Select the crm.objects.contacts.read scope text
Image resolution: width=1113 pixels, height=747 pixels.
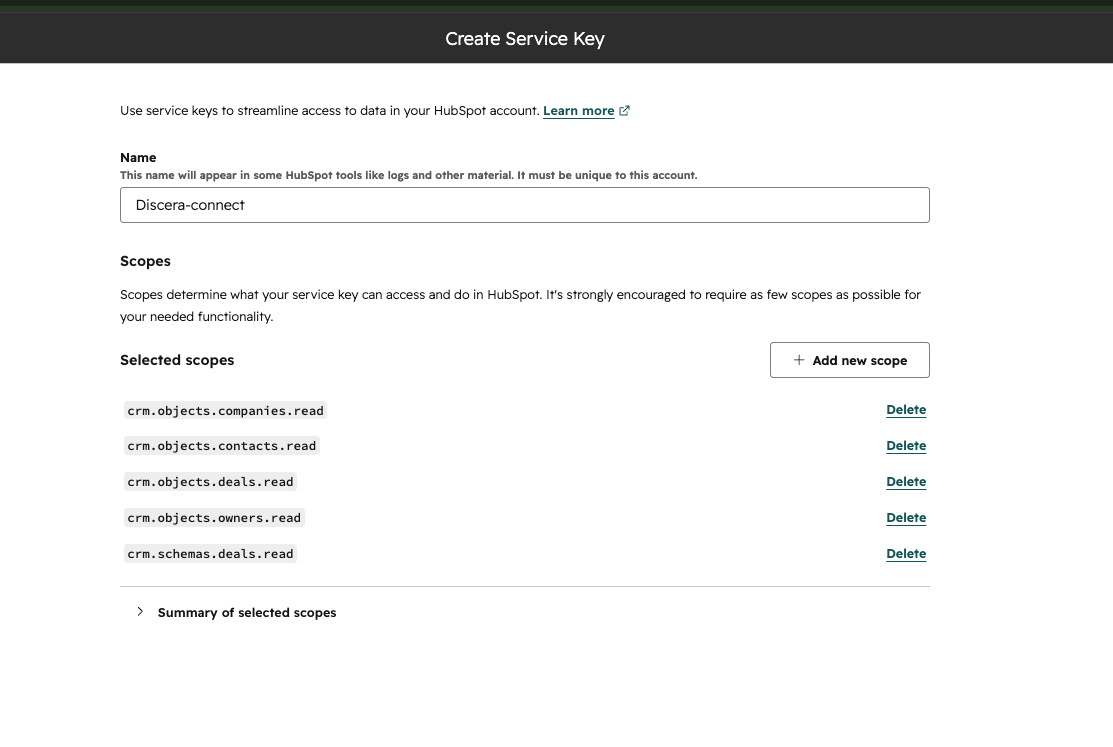tap(221, 446)
